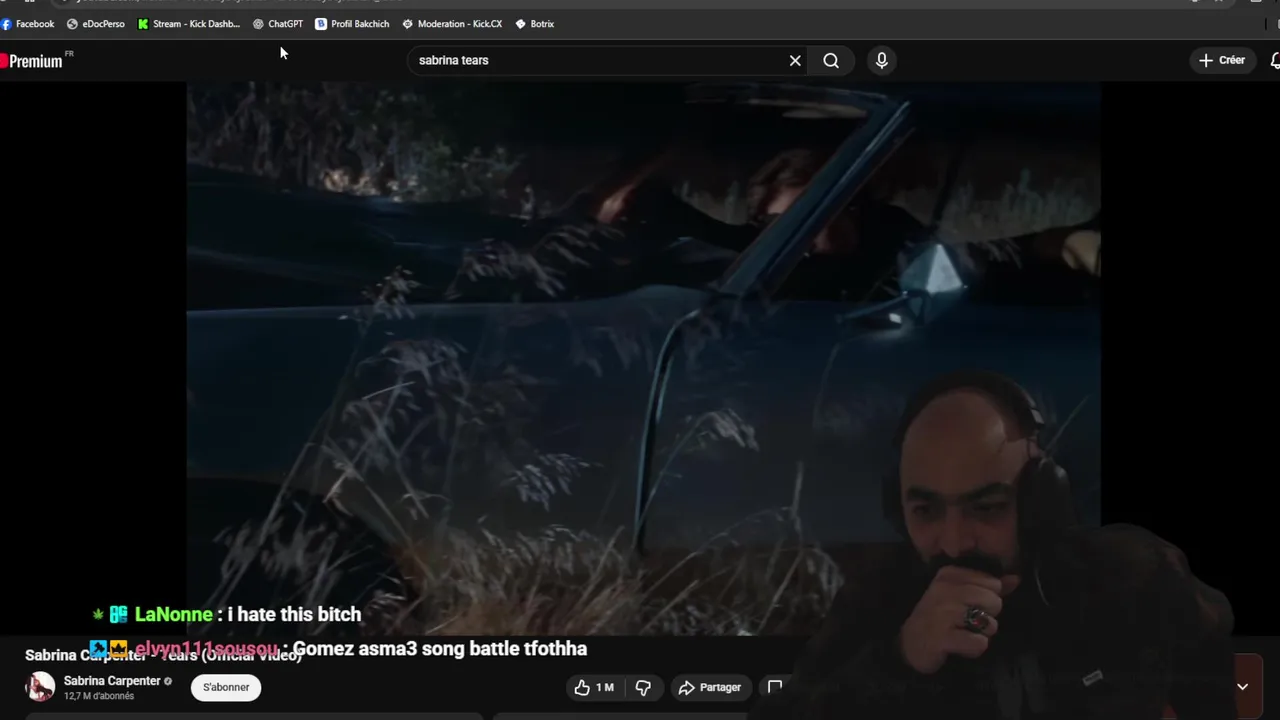Viewport: 1280px width, 720px height.
Task: Open the Créer menu
Action: (1222, 60)
